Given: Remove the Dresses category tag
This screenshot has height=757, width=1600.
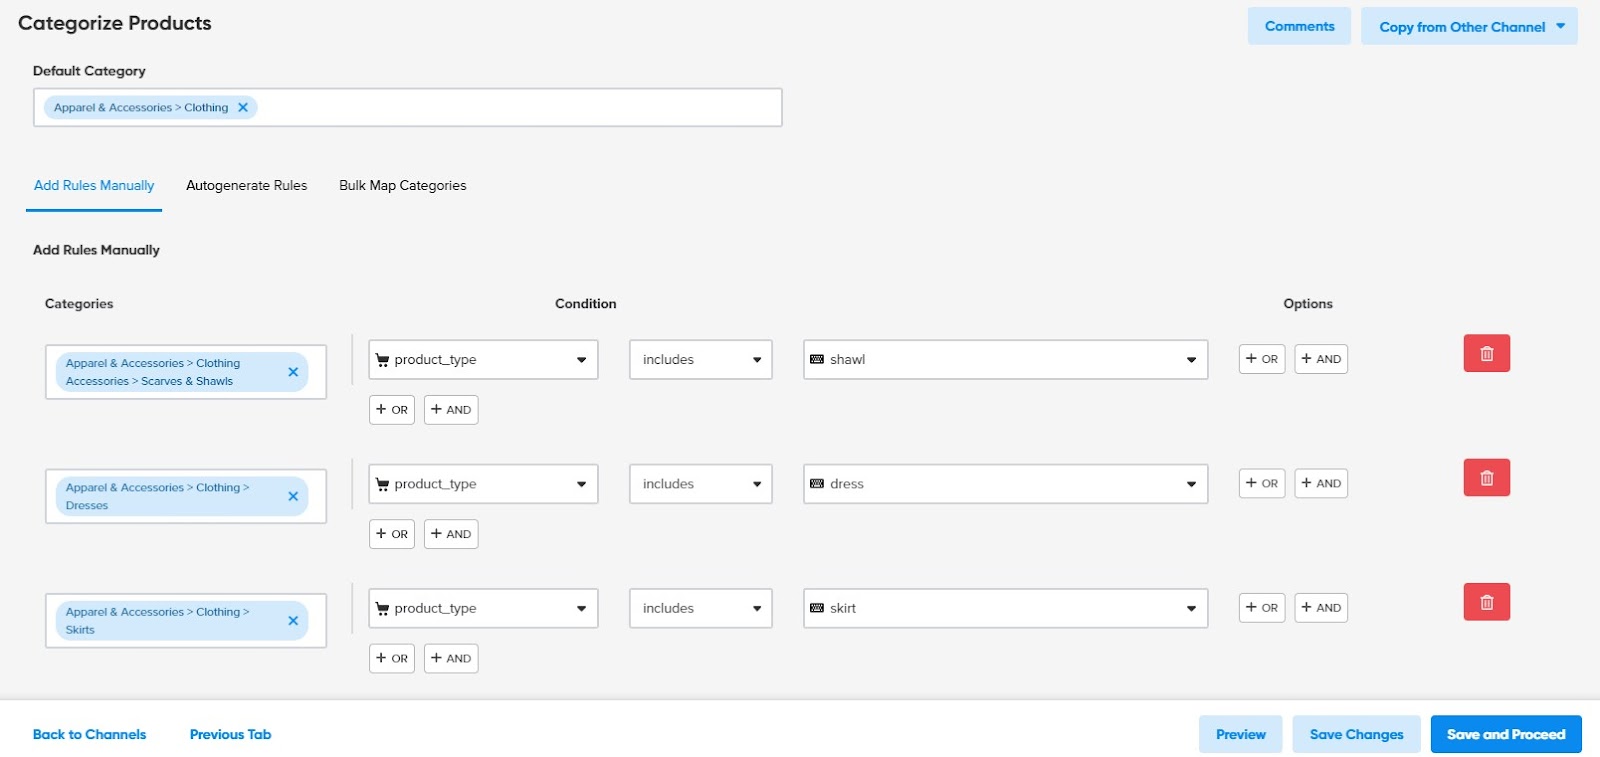Looking at the screenshot, I should tap(293, 496).
